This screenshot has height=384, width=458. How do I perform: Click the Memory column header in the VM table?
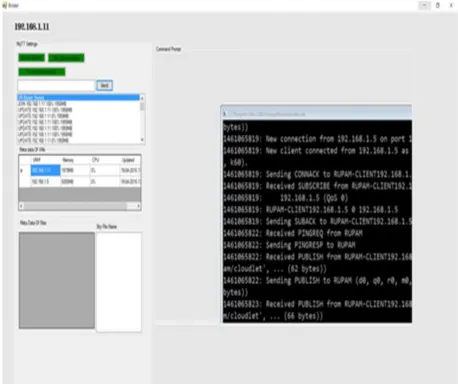tap(75, 160)
